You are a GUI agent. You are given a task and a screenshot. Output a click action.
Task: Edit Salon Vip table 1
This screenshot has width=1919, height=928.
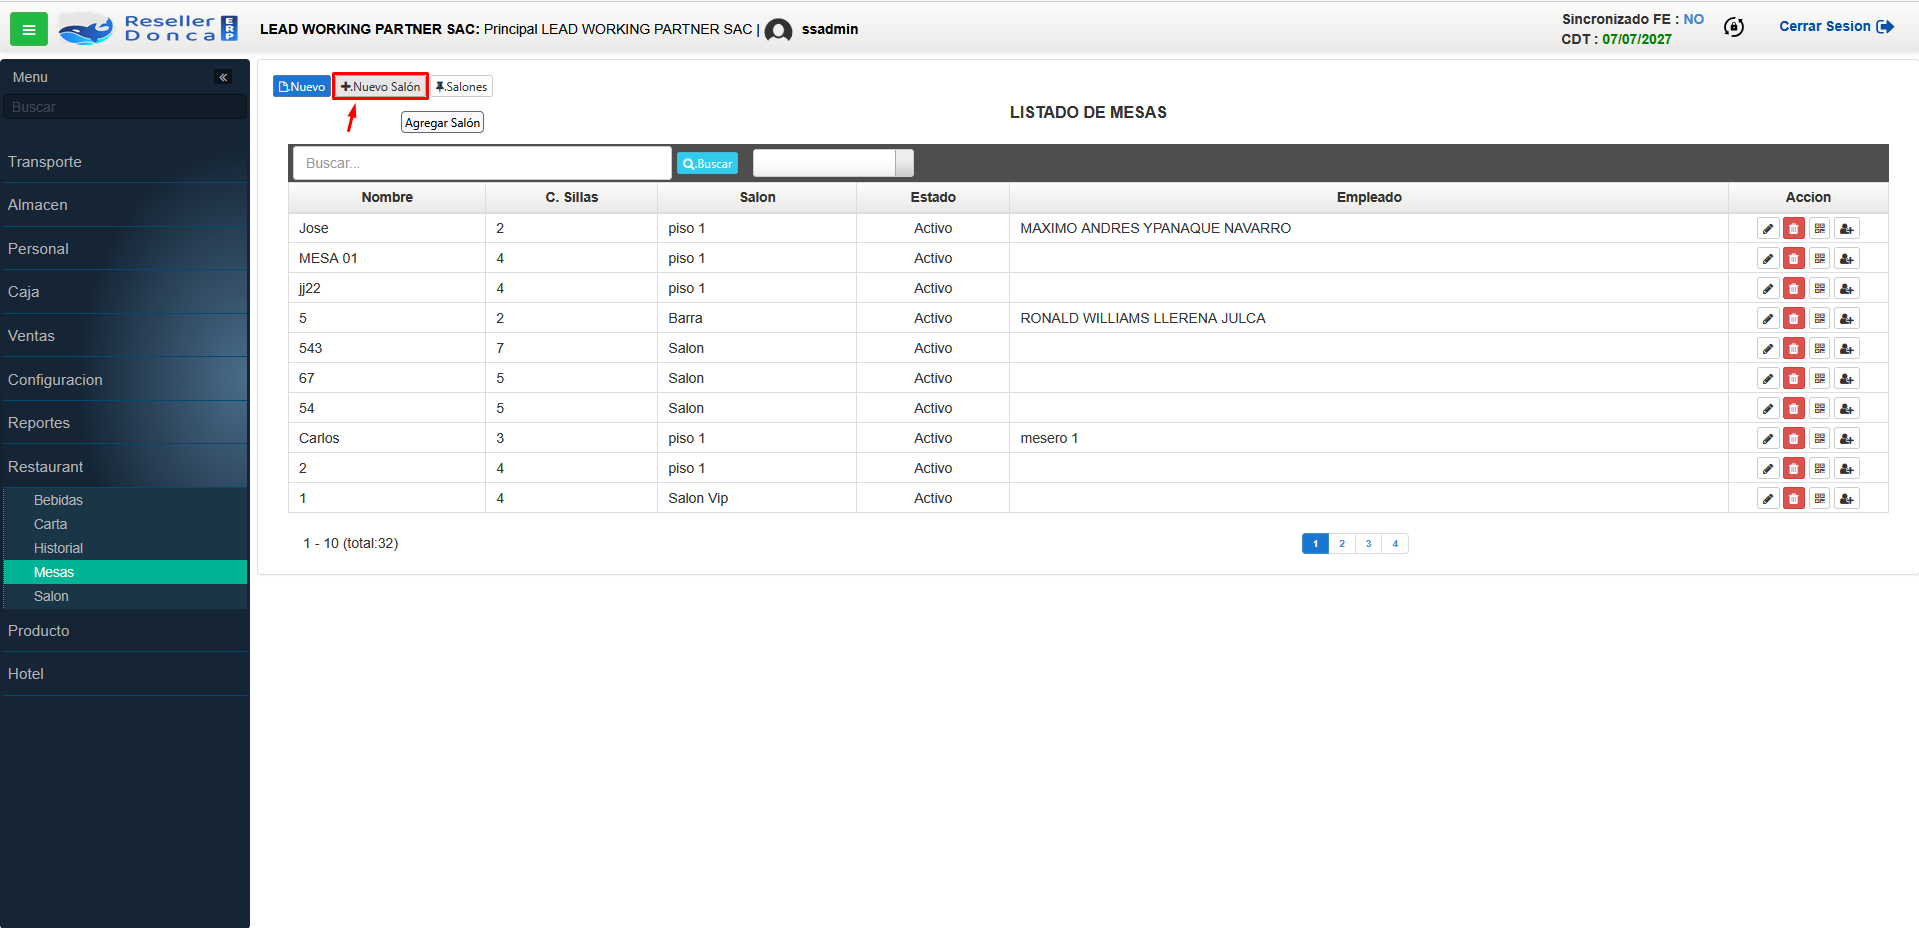tap(1768, 499)
